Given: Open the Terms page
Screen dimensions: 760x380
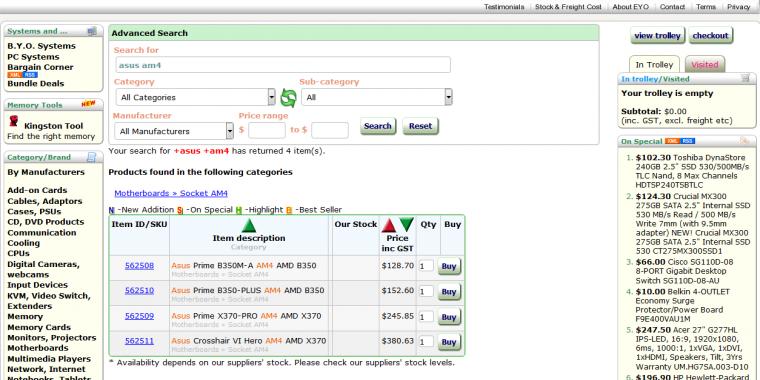Looking at the screenshot, I should 706,7.
